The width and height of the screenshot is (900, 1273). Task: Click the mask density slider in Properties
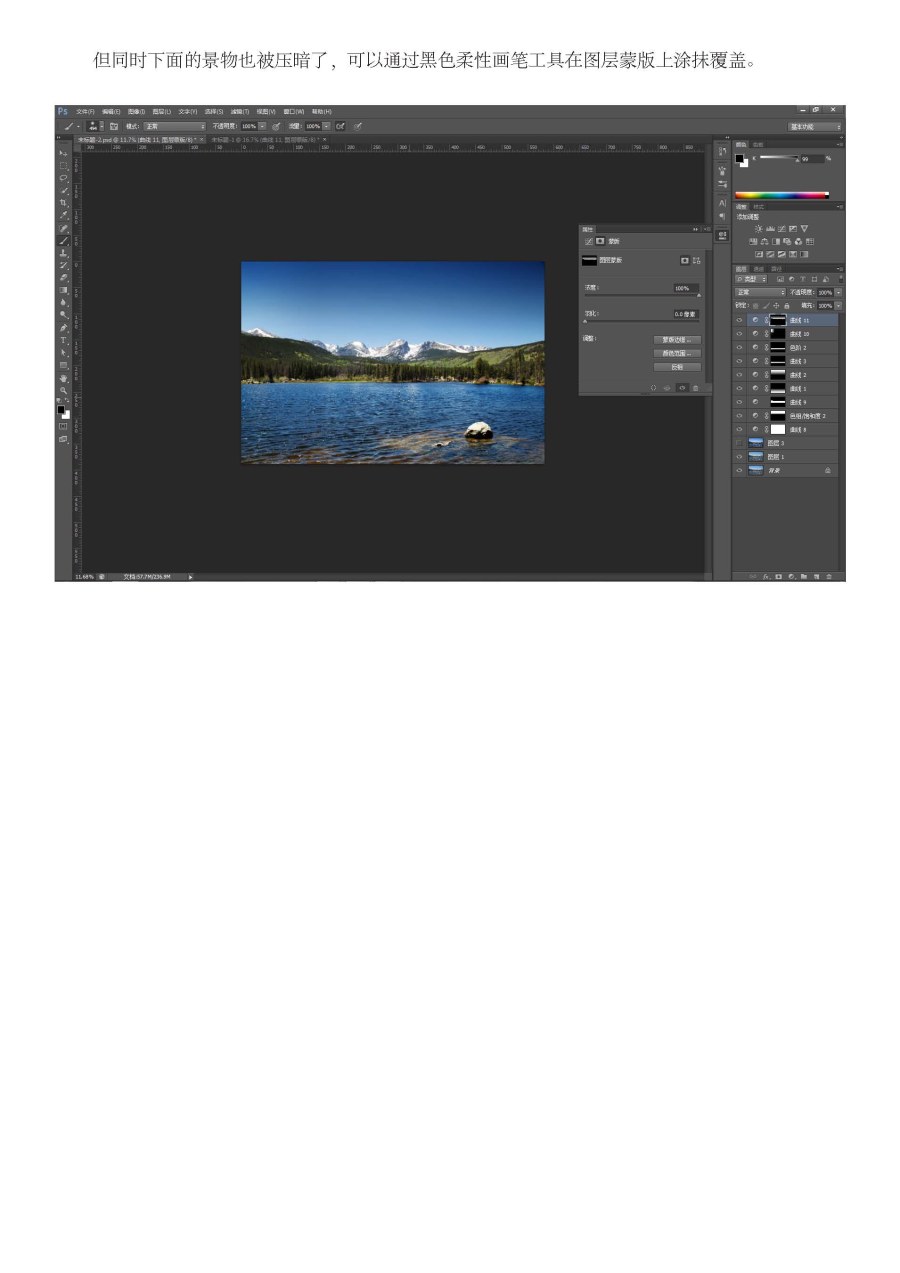click(642, 296)
